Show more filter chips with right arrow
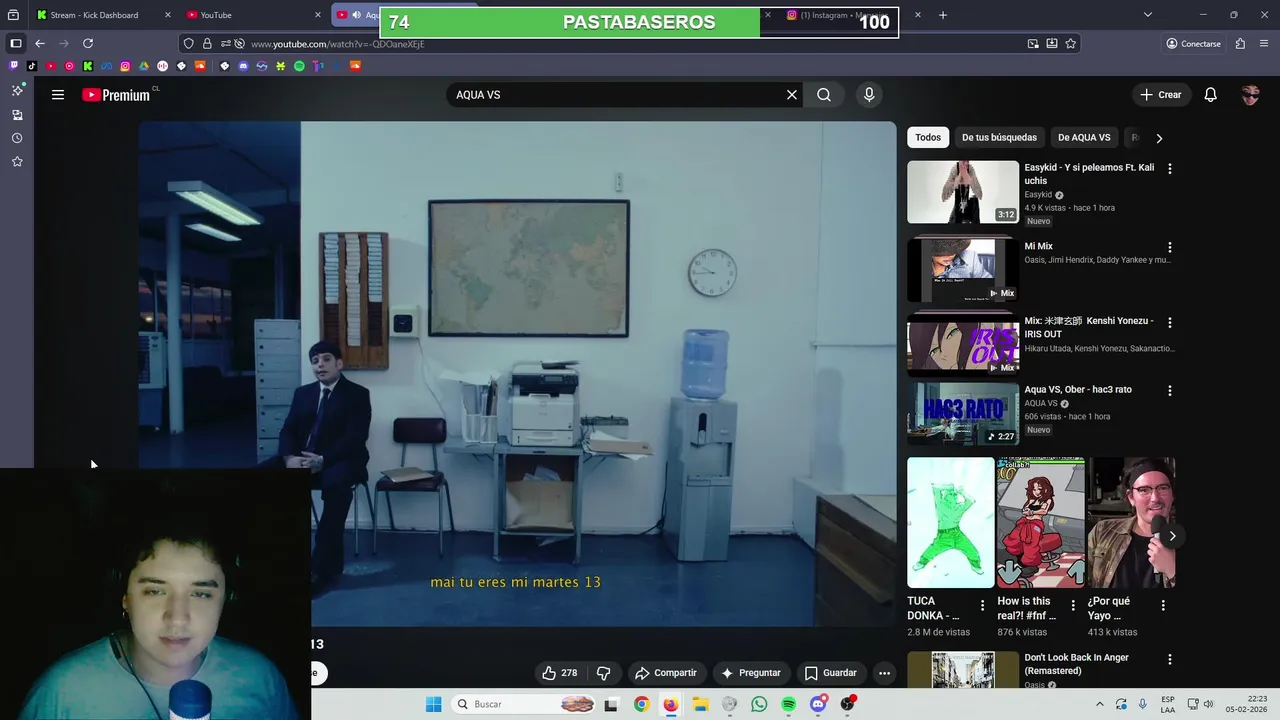The height and width of the screenshot is (720, 1280). point(1159,138)
